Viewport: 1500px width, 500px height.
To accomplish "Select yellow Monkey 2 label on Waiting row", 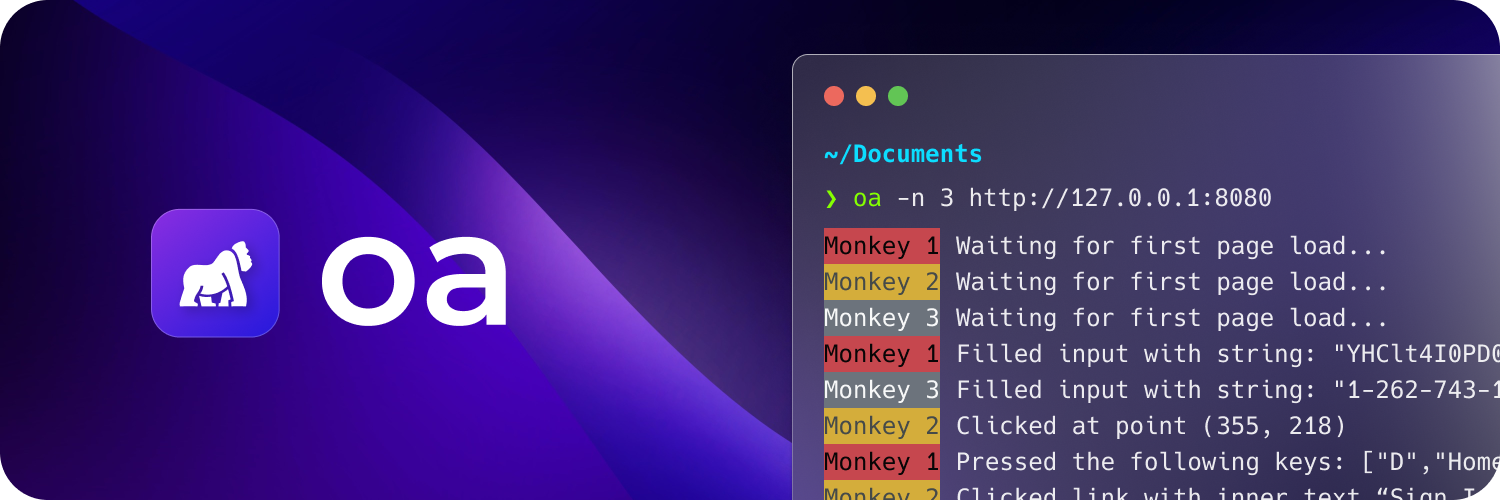I will pyautogui.click(x=882, y=282).
